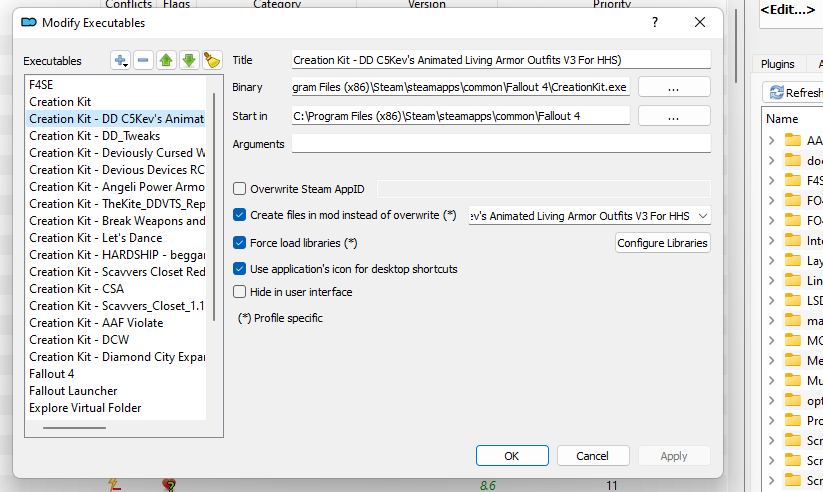
Task: Click the Category column header
Action: click(x=277, y=4)
